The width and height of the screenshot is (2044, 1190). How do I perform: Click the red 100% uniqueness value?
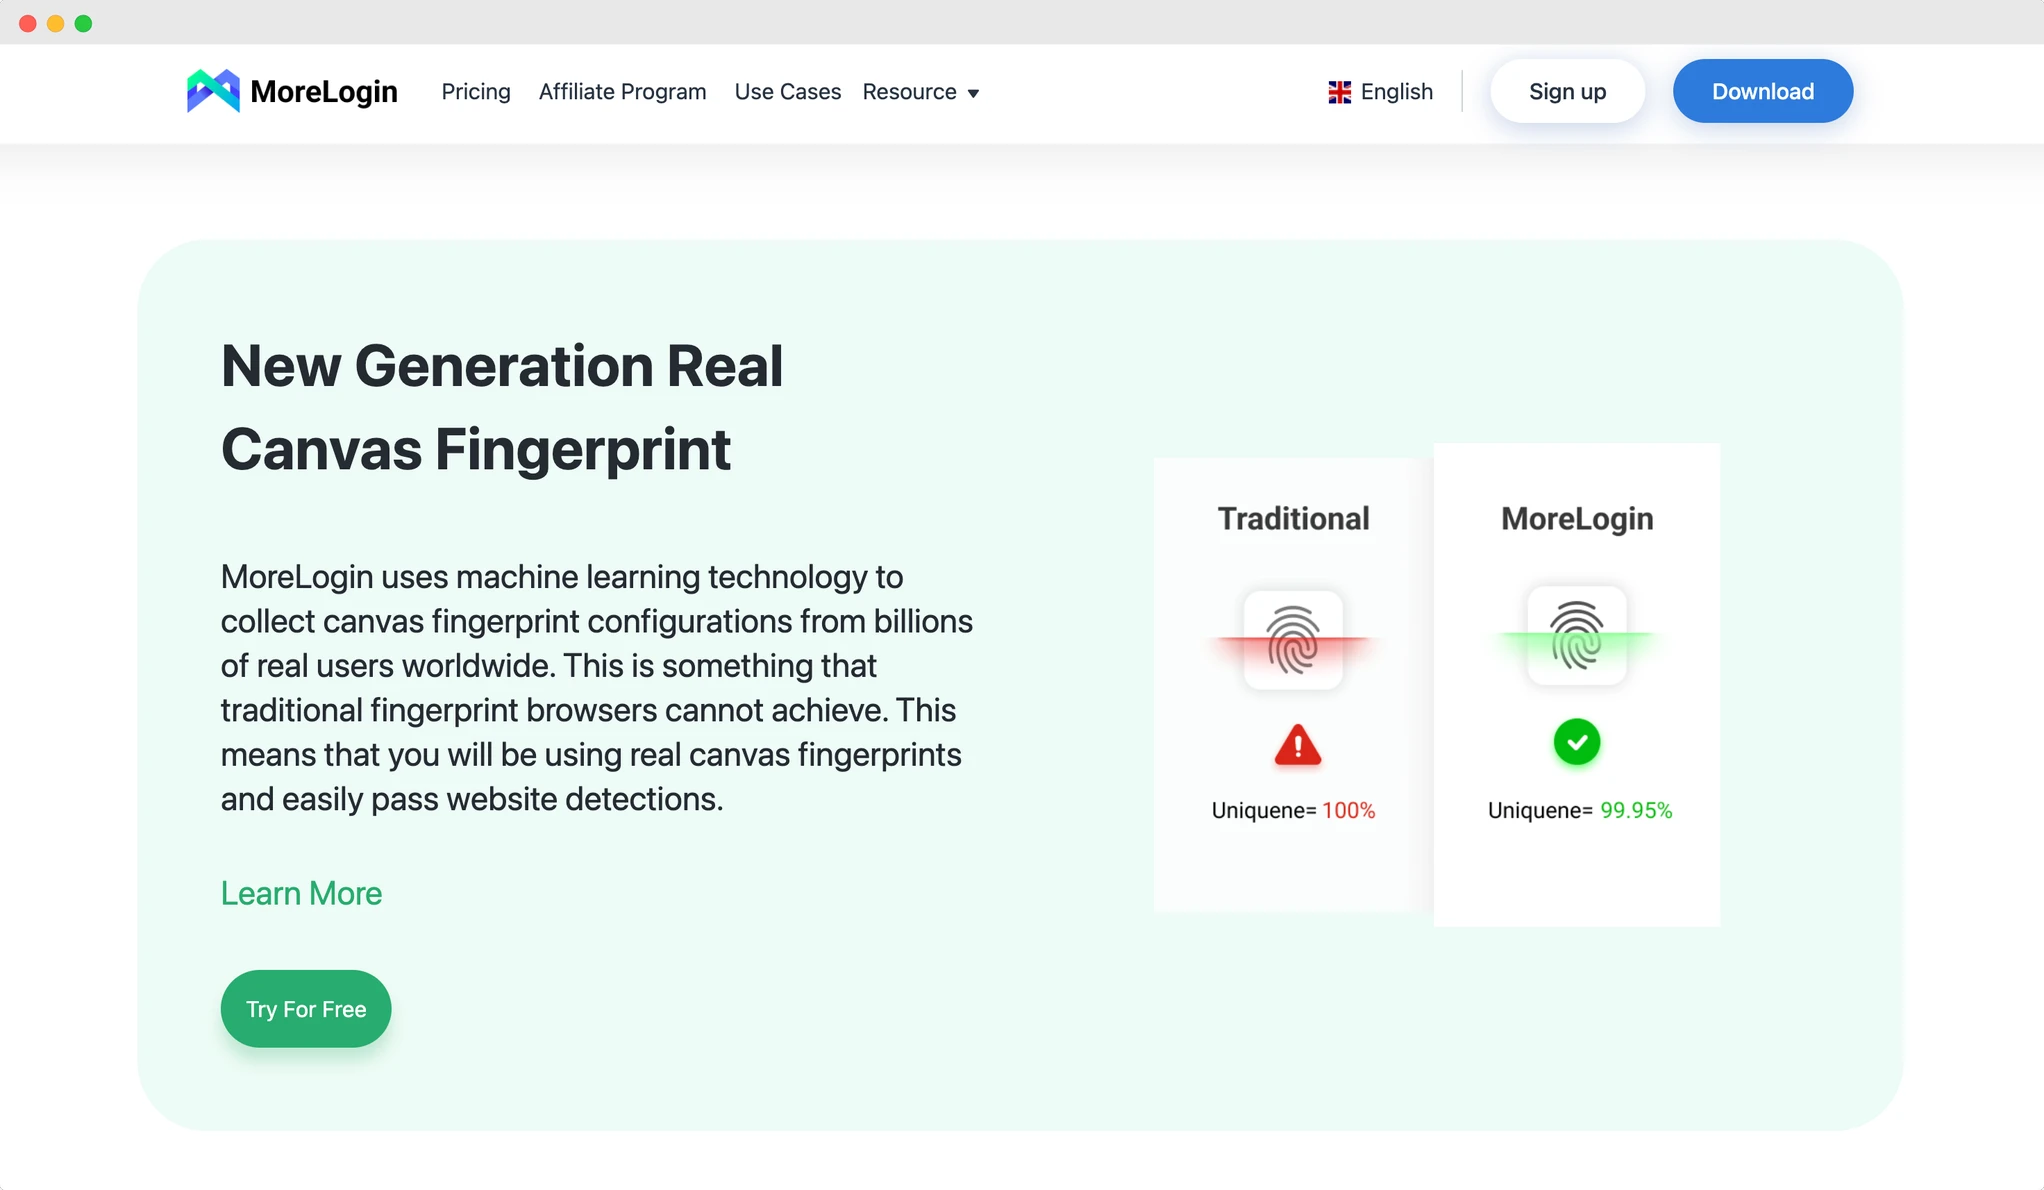(1348, 811)
